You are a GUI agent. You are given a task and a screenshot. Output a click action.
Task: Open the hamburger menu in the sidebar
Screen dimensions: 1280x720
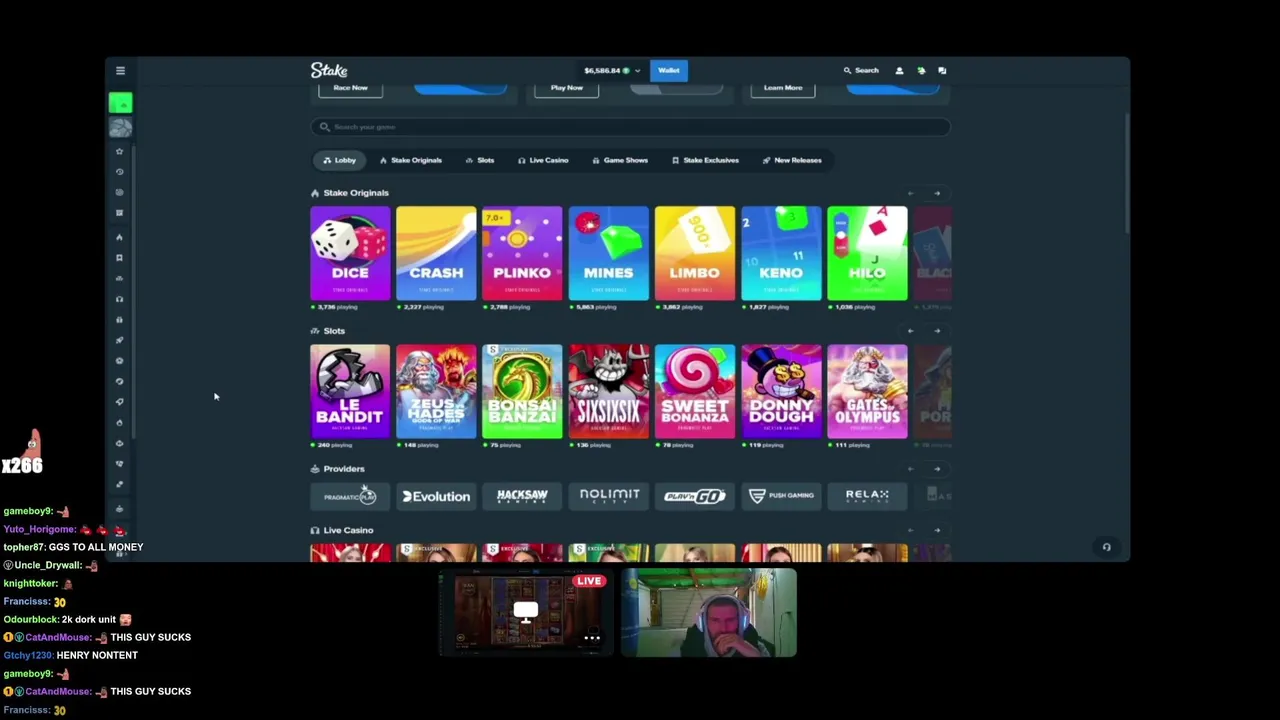120,71
